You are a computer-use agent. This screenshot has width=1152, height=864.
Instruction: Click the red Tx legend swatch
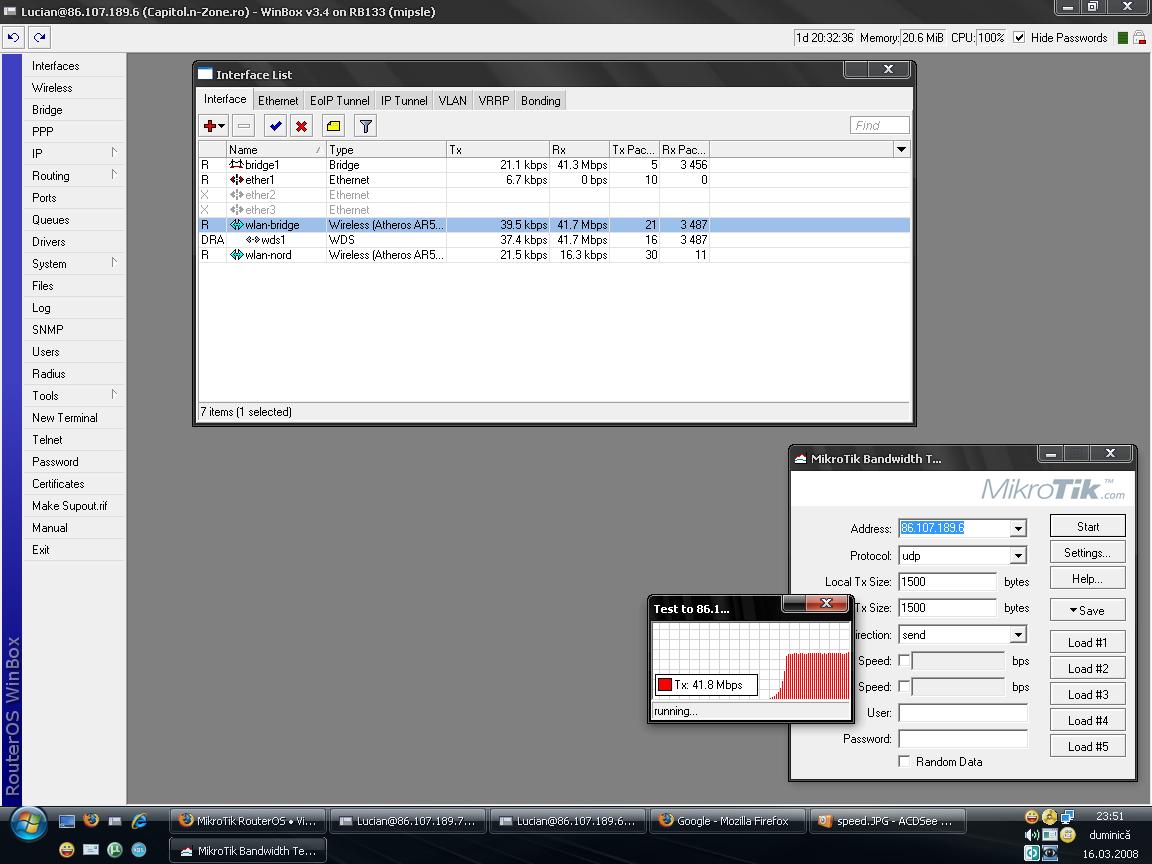[665, 685]
